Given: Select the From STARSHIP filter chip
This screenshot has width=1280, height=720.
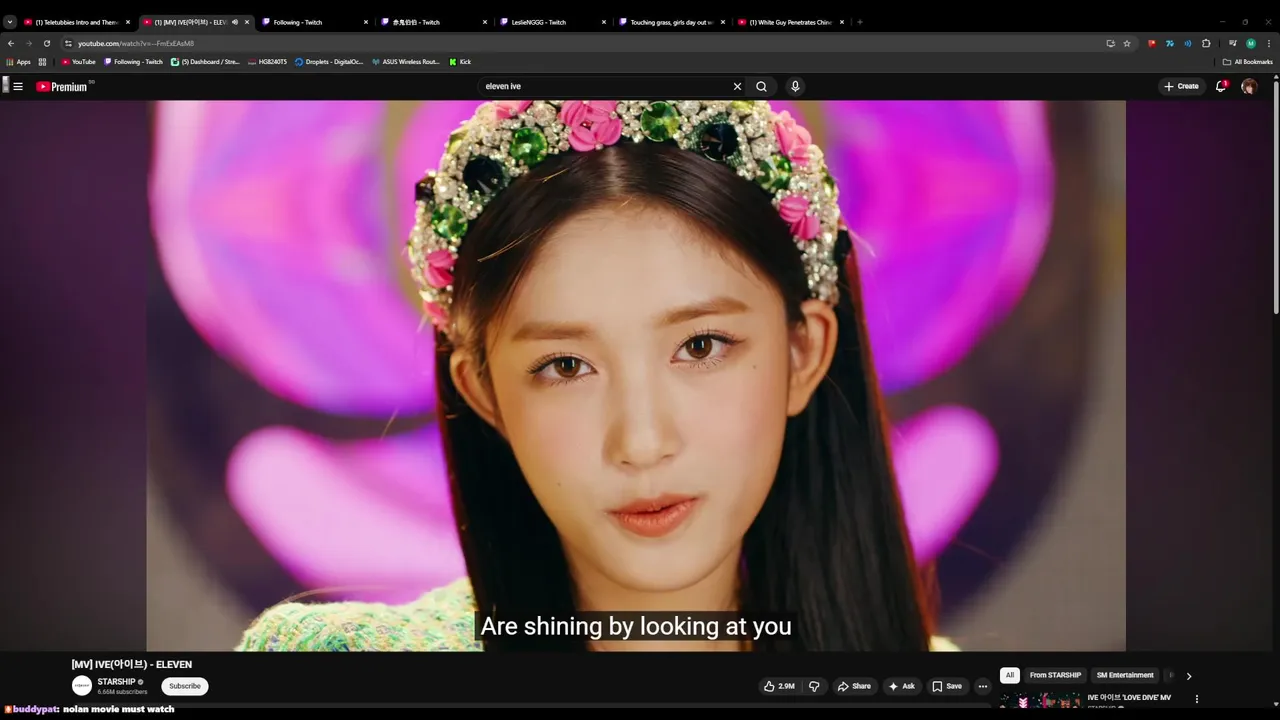Looking at the screenshot, I should tap(1055, 675).
